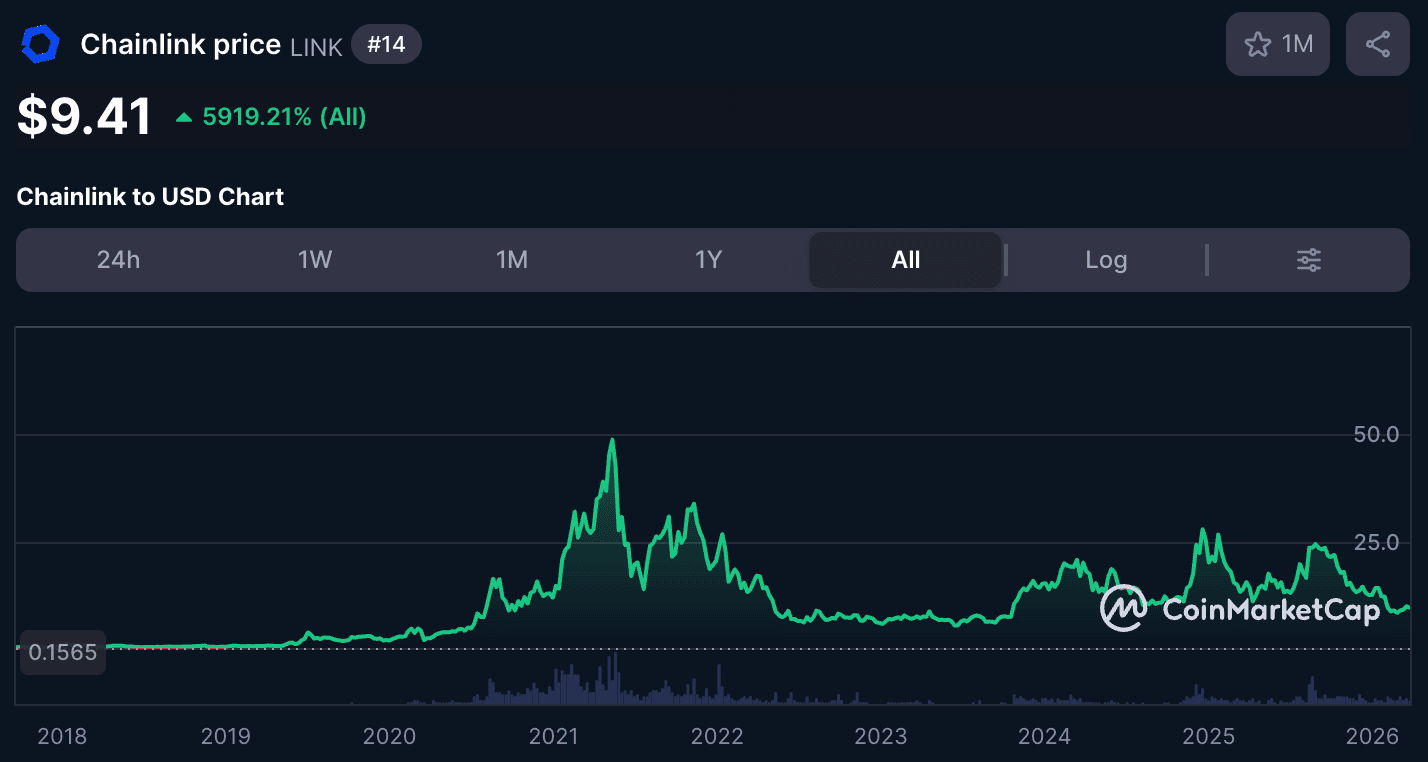This screenshot has height=762, width=1428.
Task: Show the 1Y price chart
Action: pos(708,260)
